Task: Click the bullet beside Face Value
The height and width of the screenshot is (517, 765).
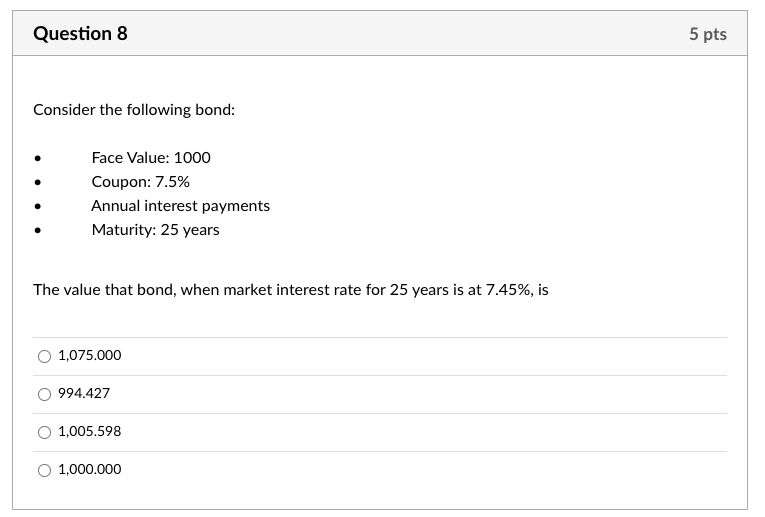Action: (x=38, y=159)
